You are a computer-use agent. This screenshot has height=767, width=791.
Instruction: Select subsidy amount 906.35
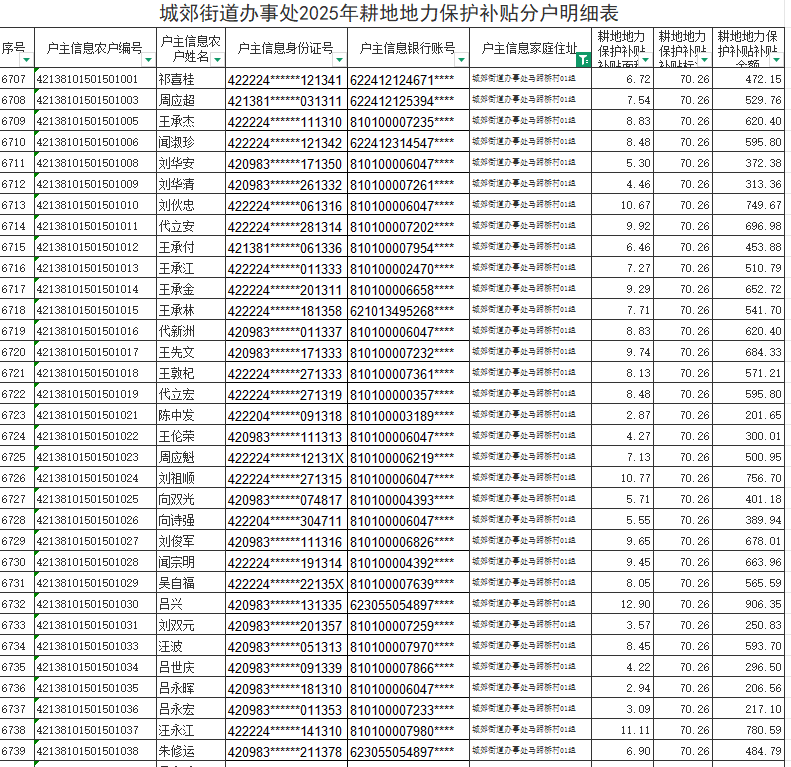749,604
